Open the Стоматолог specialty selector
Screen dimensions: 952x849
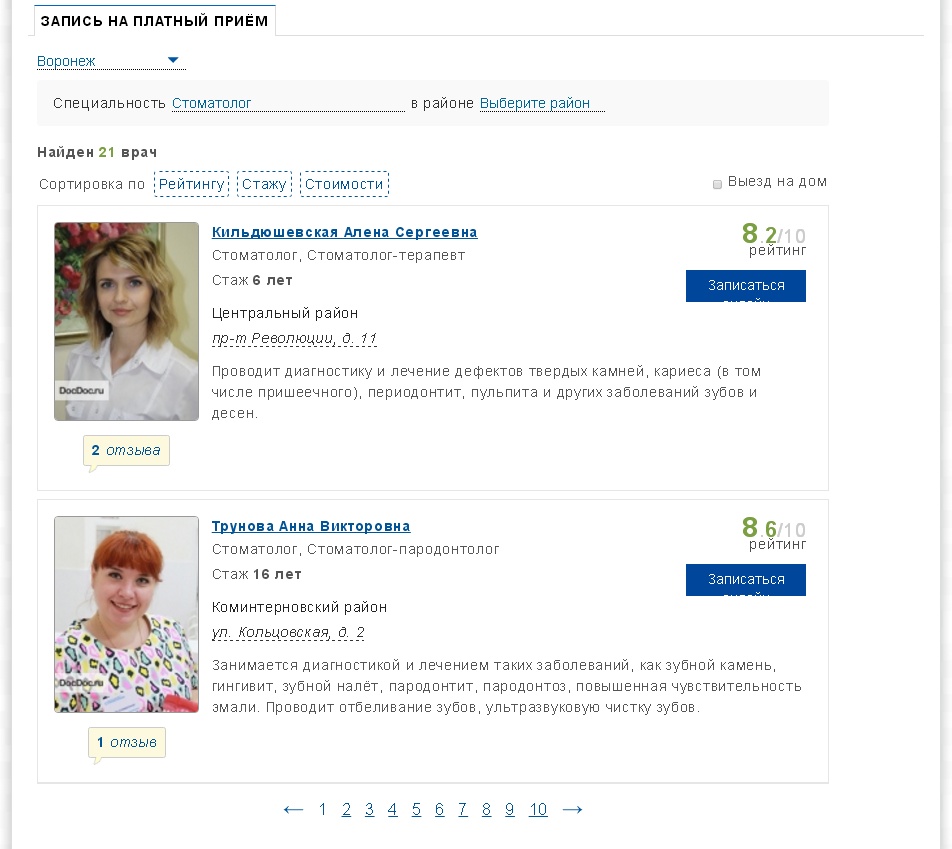212,103
